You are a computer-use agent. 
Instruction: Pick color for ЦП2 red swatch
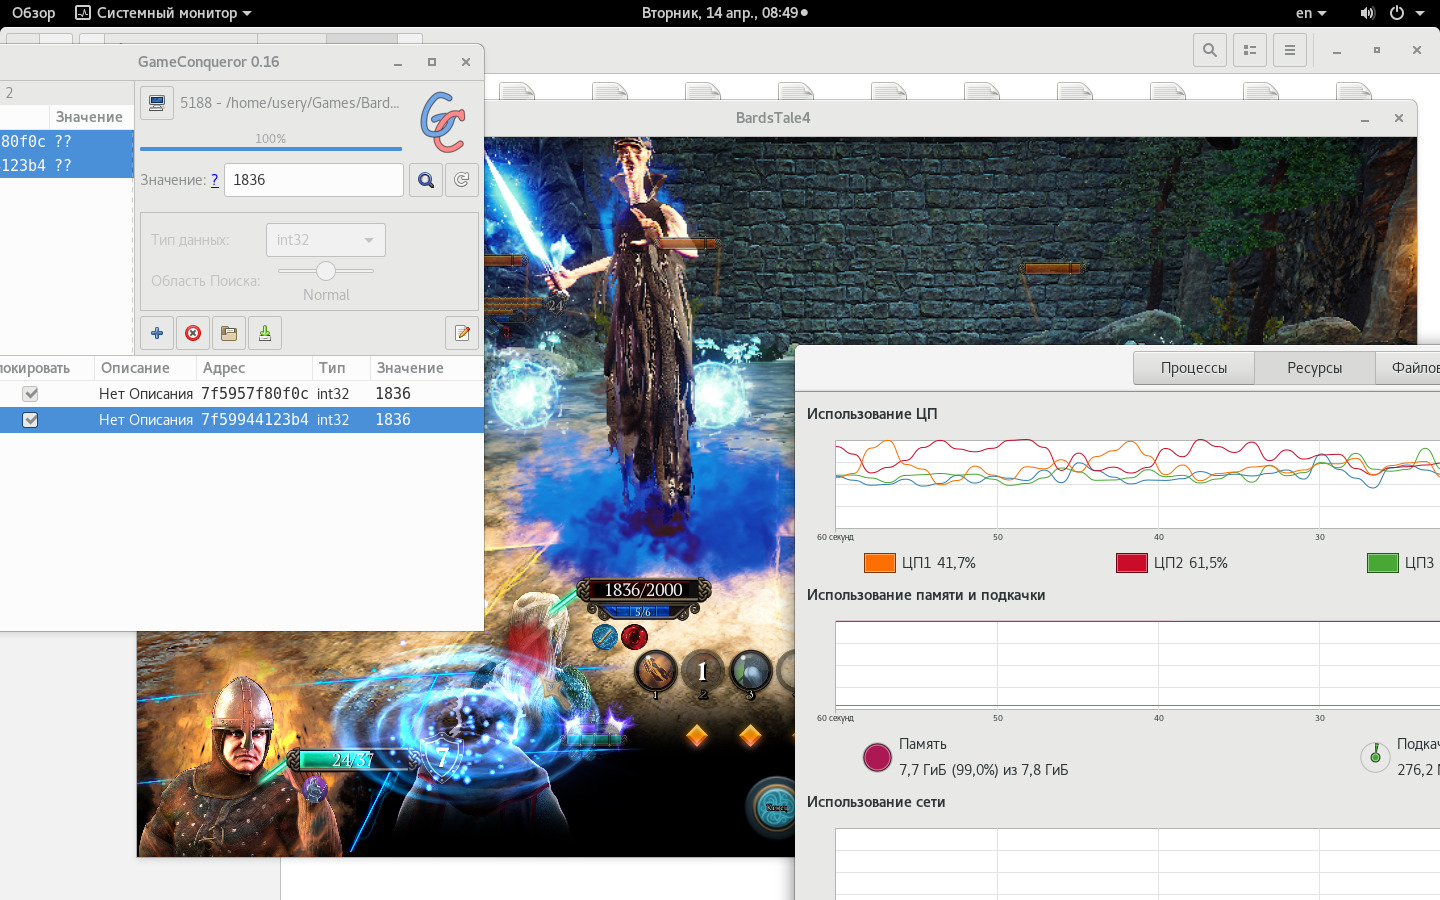[1131, 563]
